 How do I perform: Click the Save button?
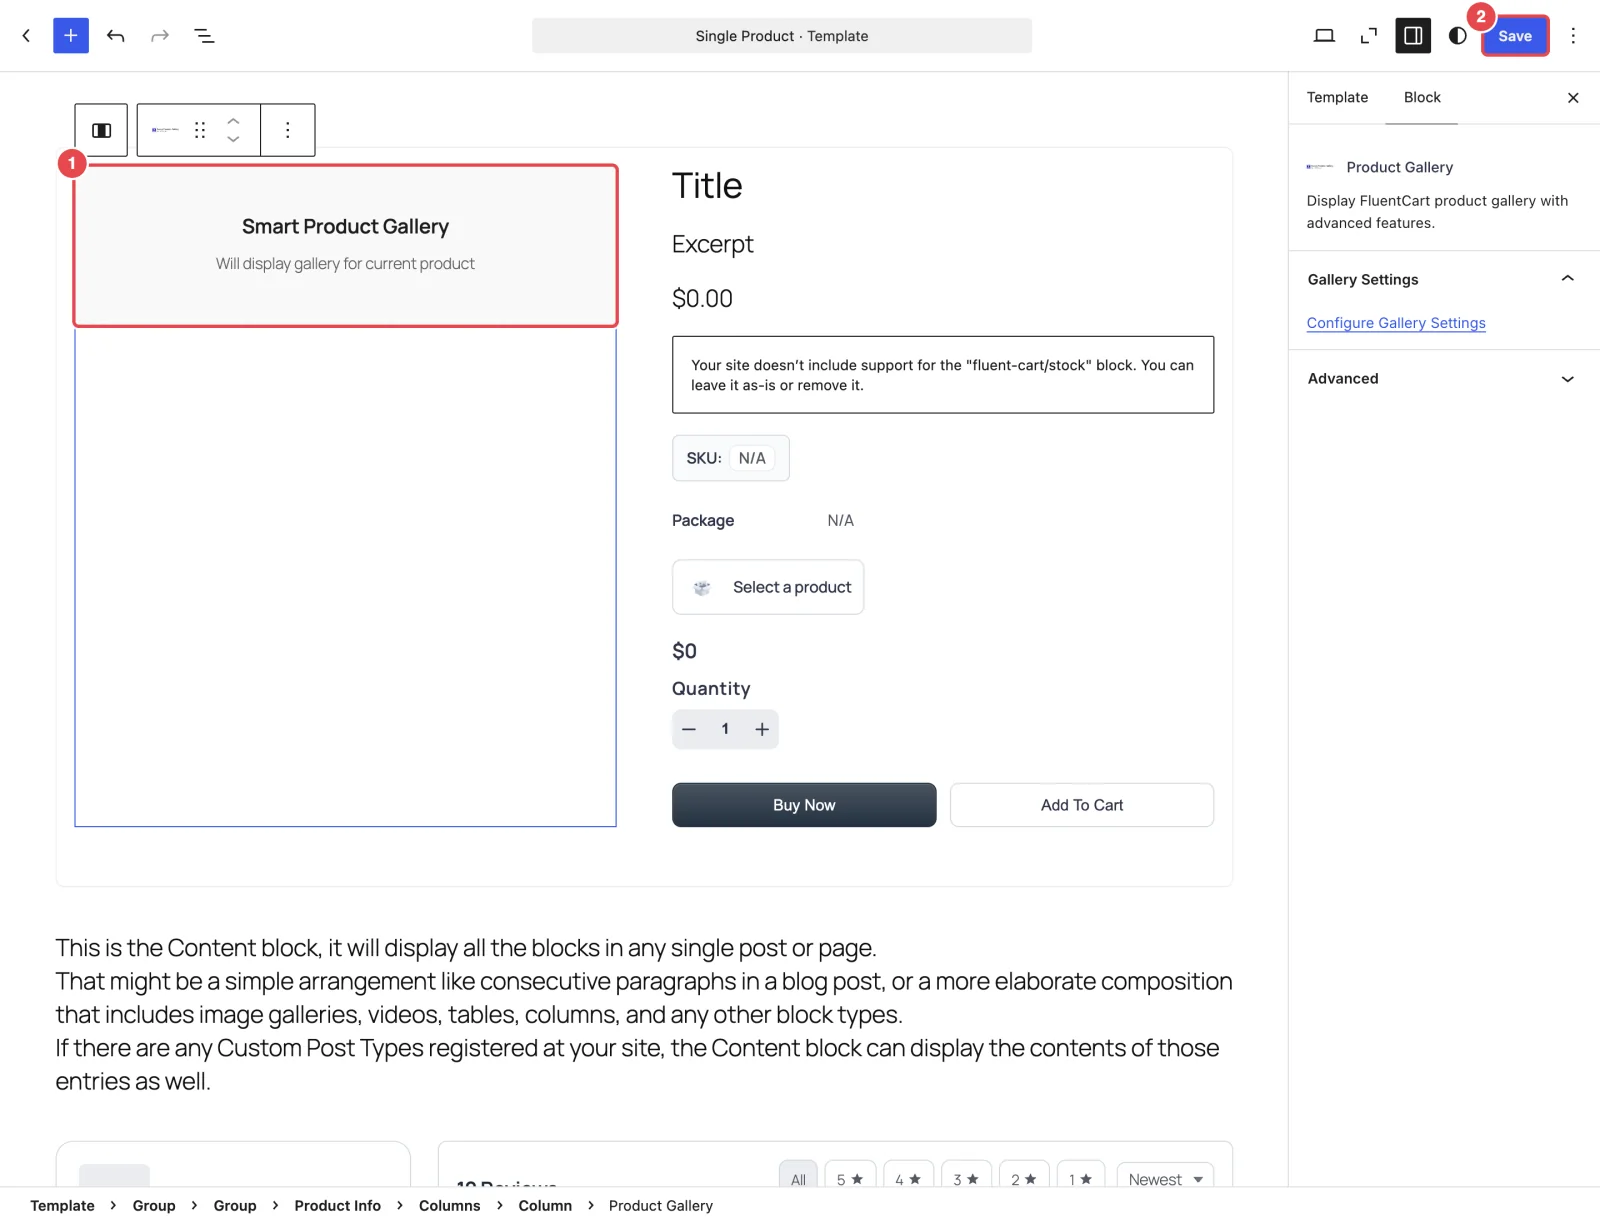click(x=1515, y=36)
